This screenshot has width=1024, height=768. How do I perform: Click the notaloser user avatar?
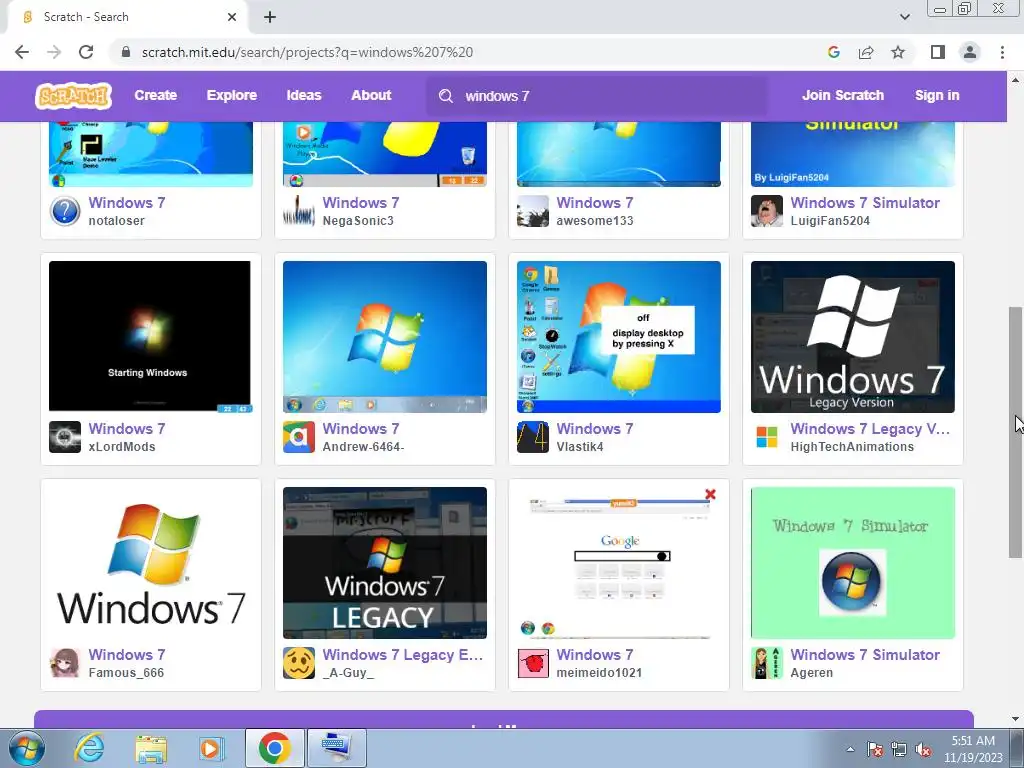(65, 211)
